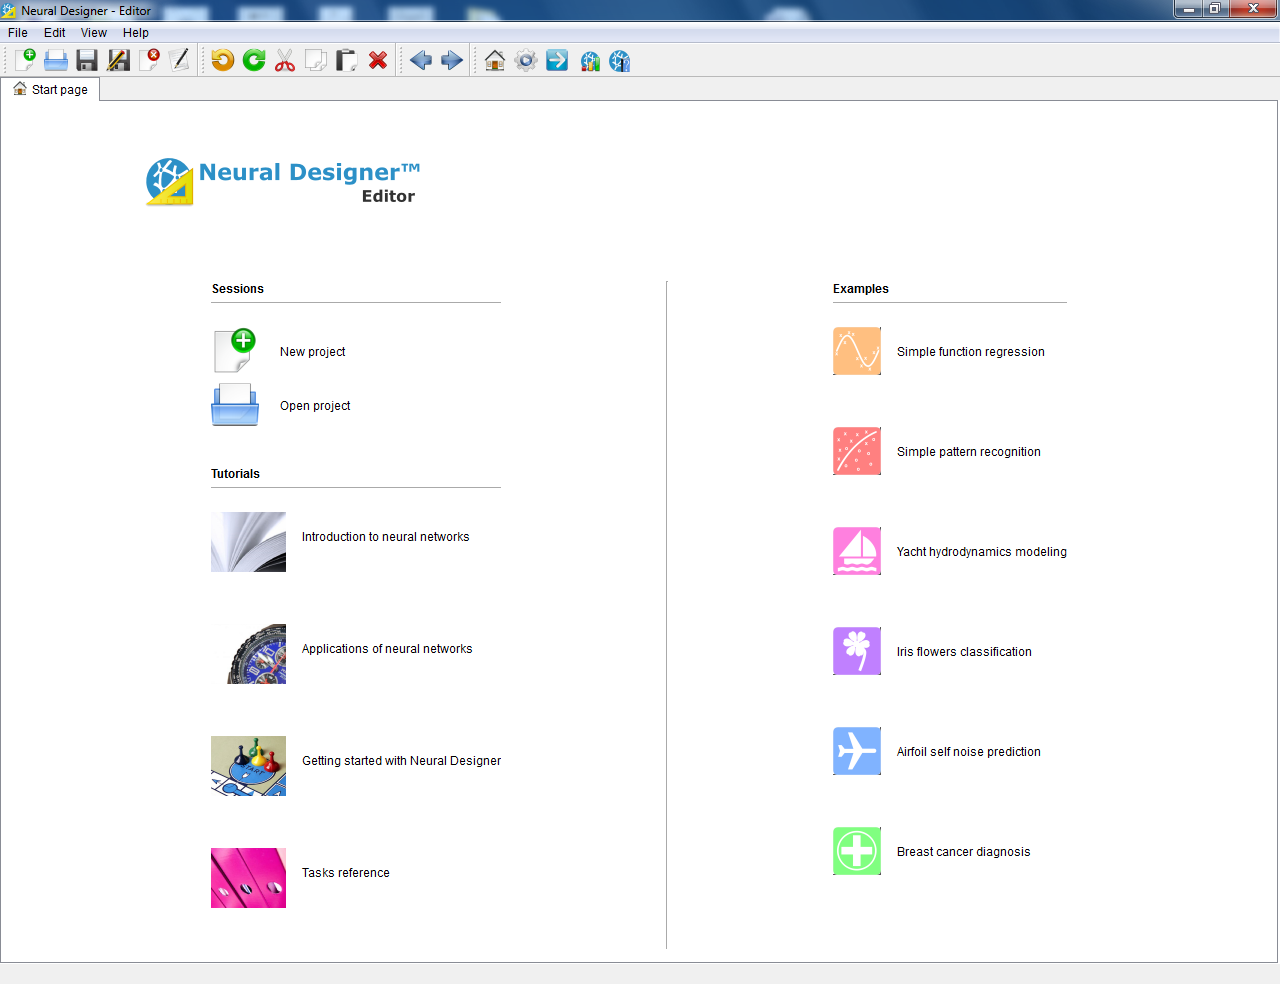Open the Breast cancer diagnosis example link
Image resolution: width=1280 pixels, height=984 pixels.
click(x=964, y=852)
